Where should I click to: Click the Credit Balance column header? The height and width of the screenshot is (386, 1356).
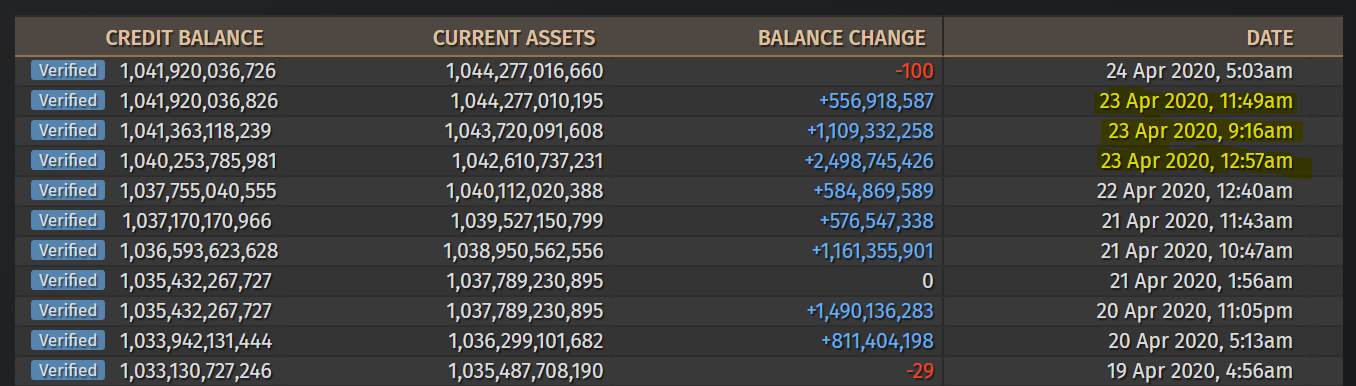(184, 39)
